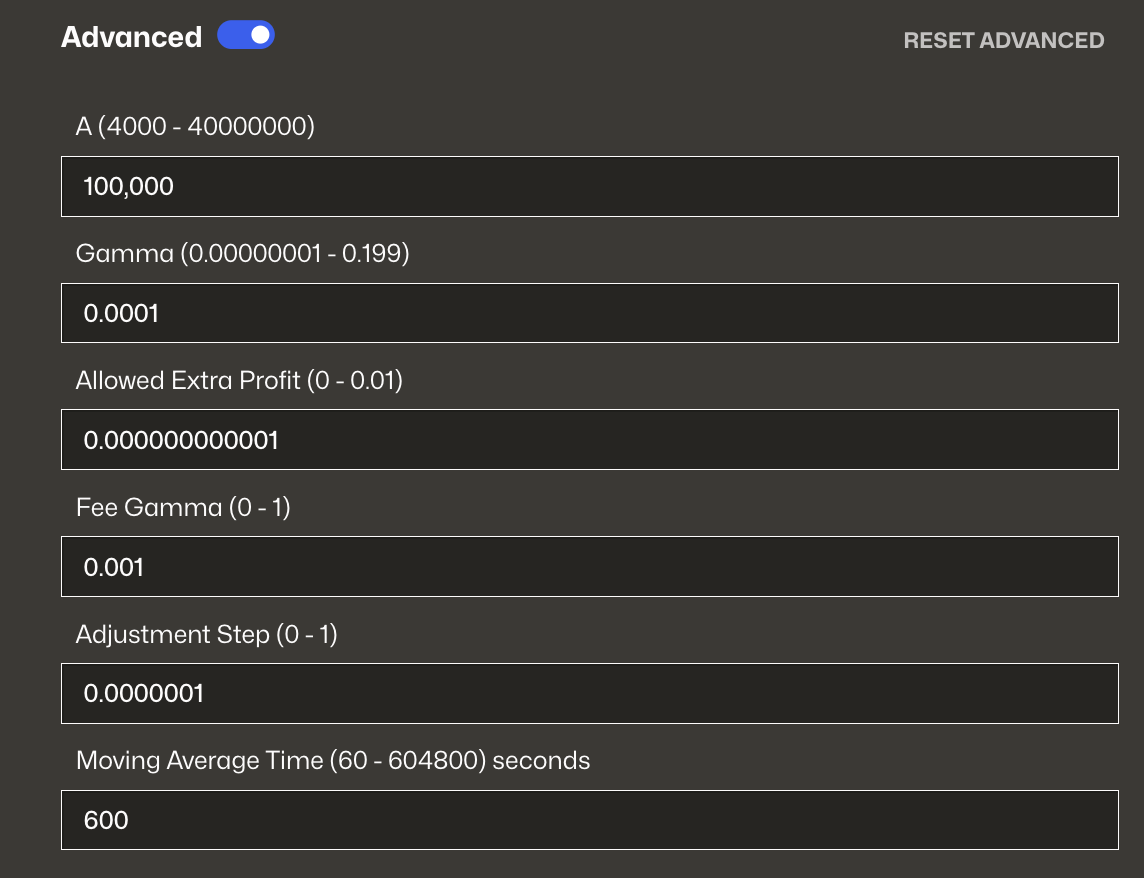1144x878 pixels.
Task: Select the Fee Gamma input field
Action: coord(589,566)
